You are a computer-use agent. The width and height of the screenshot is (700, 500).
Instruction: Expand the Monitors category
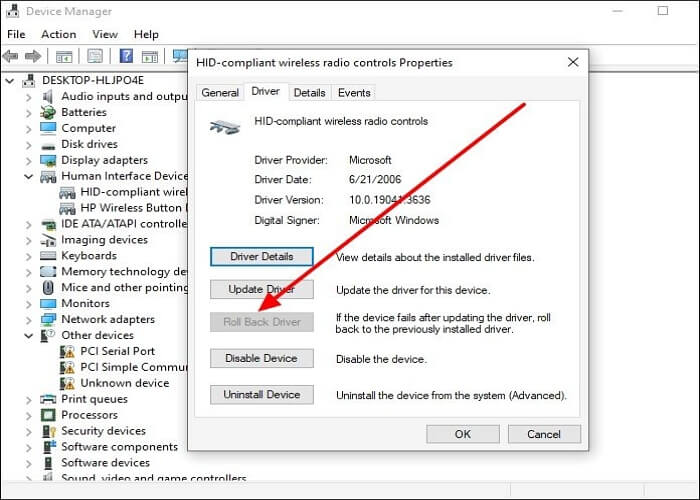pyautogui.click(x=29, y=304)
